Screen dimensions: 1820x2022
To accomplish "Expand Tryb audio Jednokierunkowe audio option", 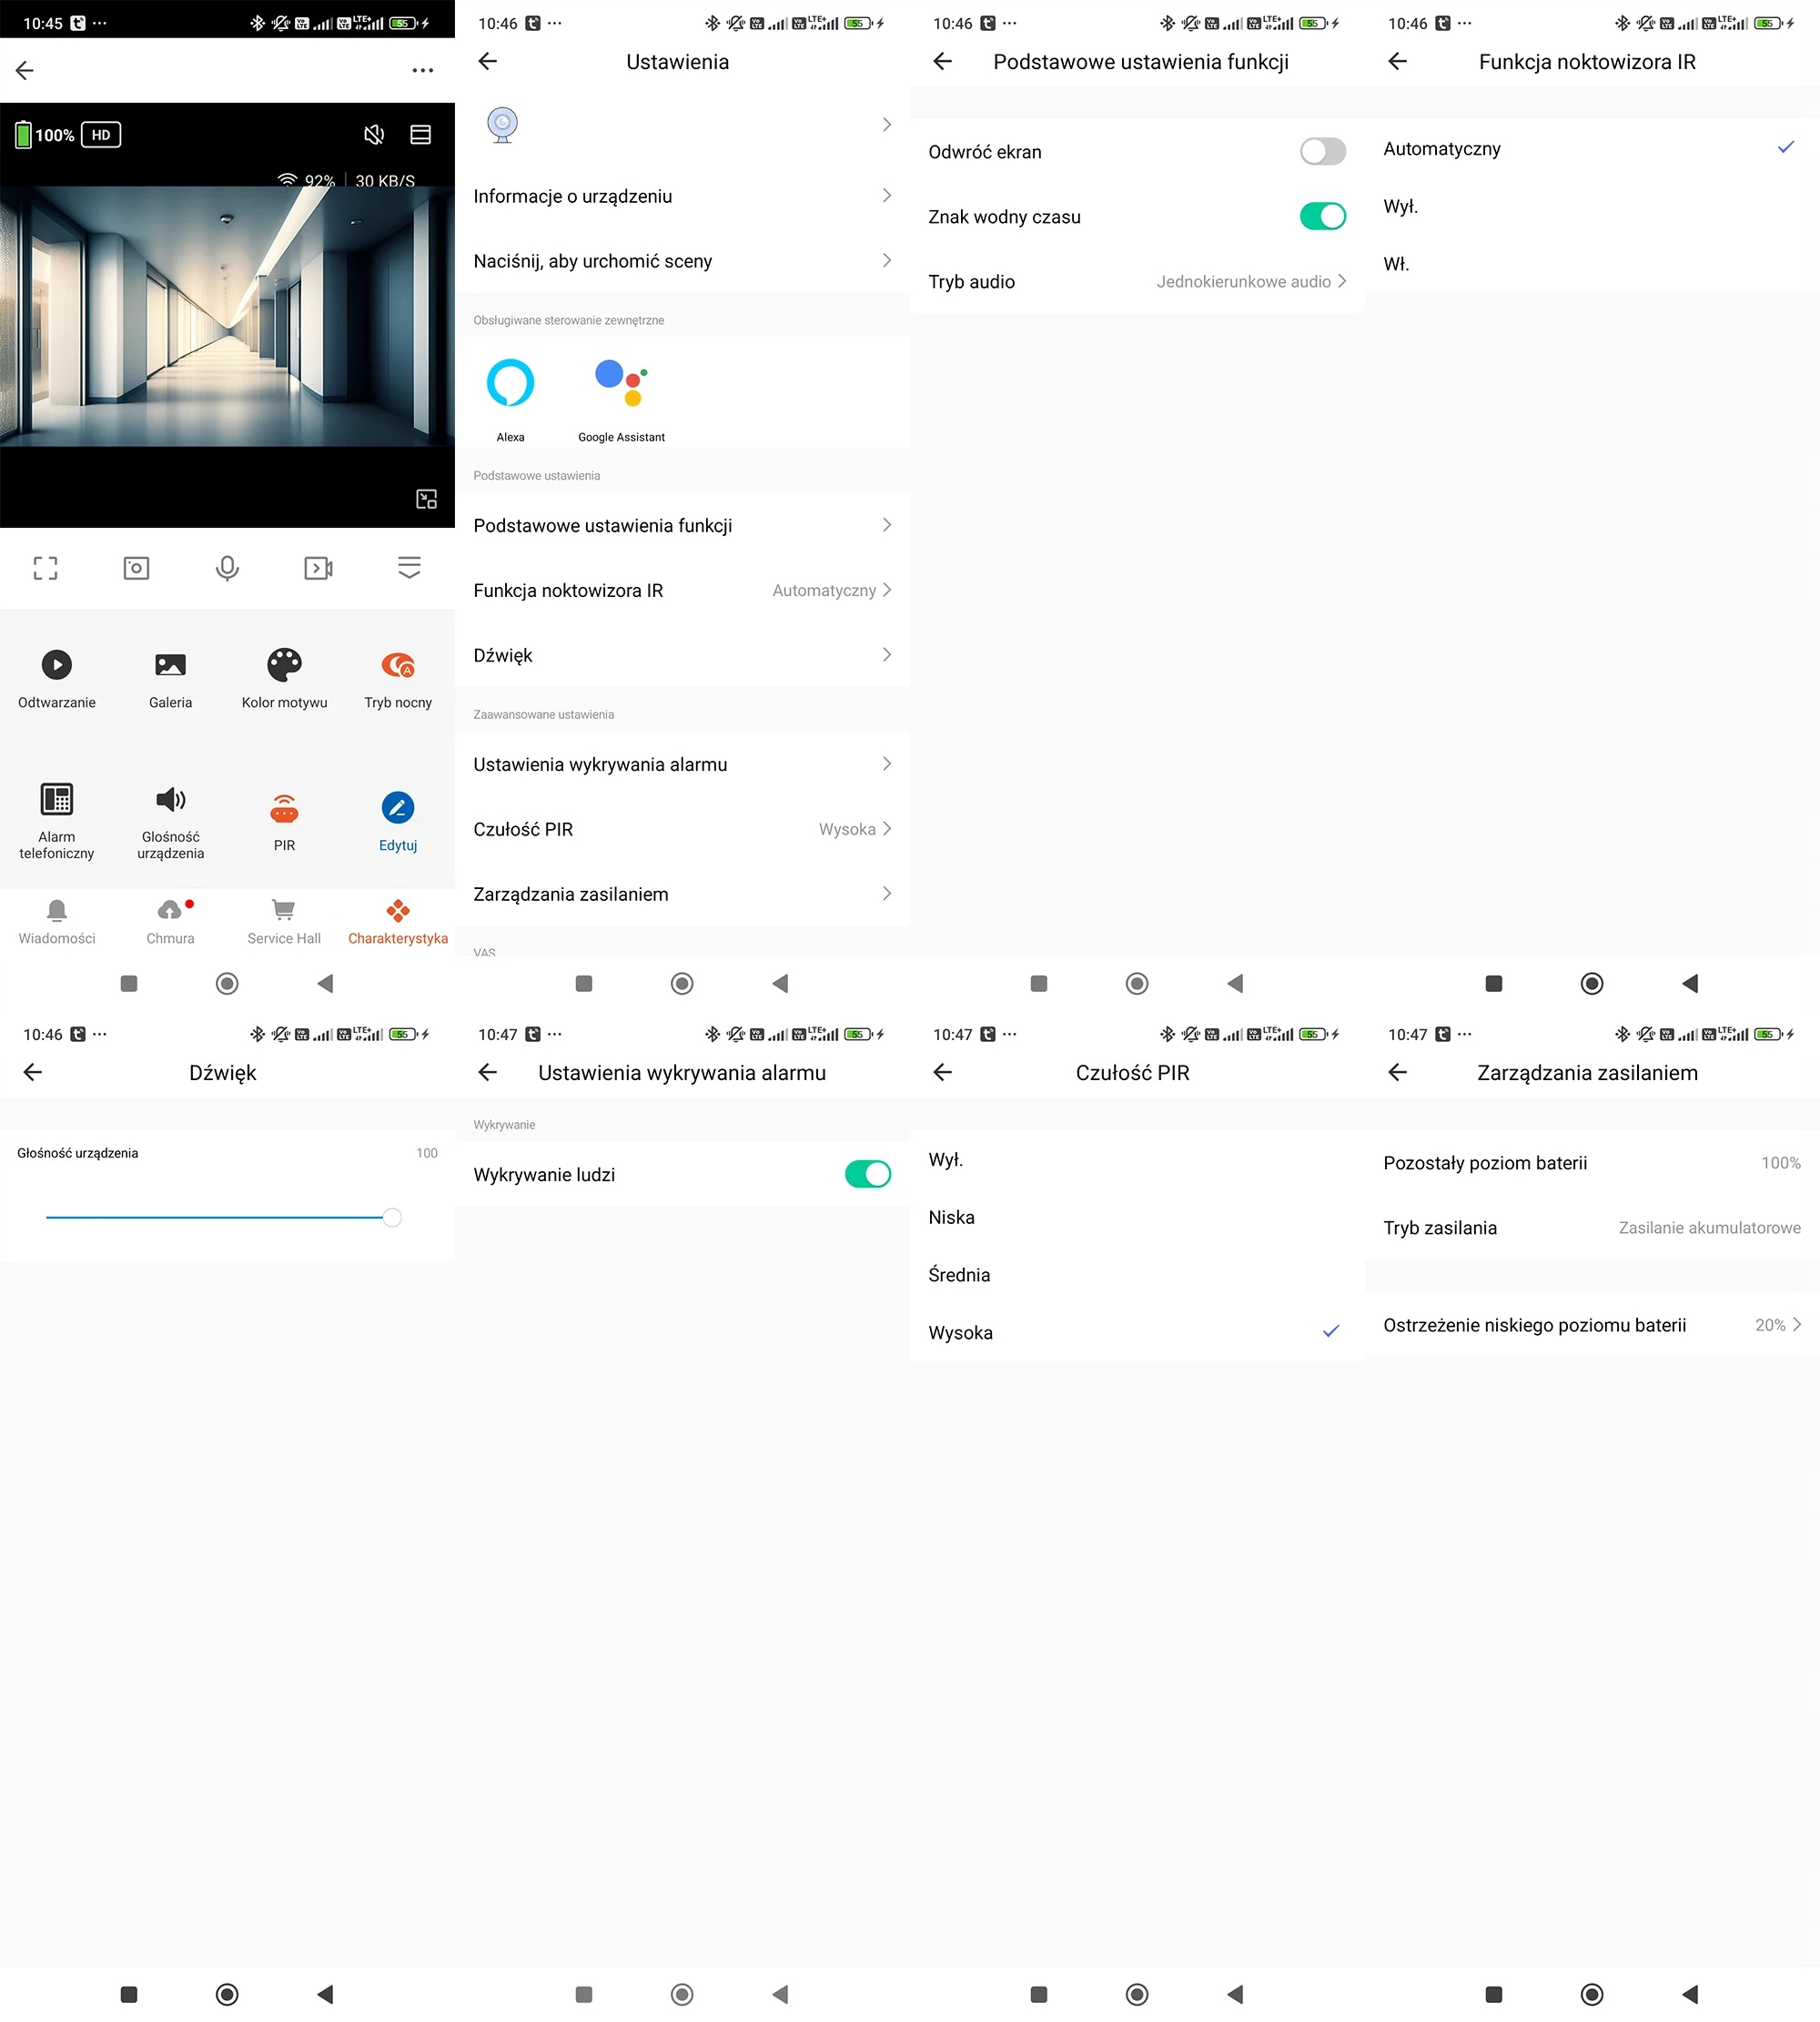I will point(1250,282).
